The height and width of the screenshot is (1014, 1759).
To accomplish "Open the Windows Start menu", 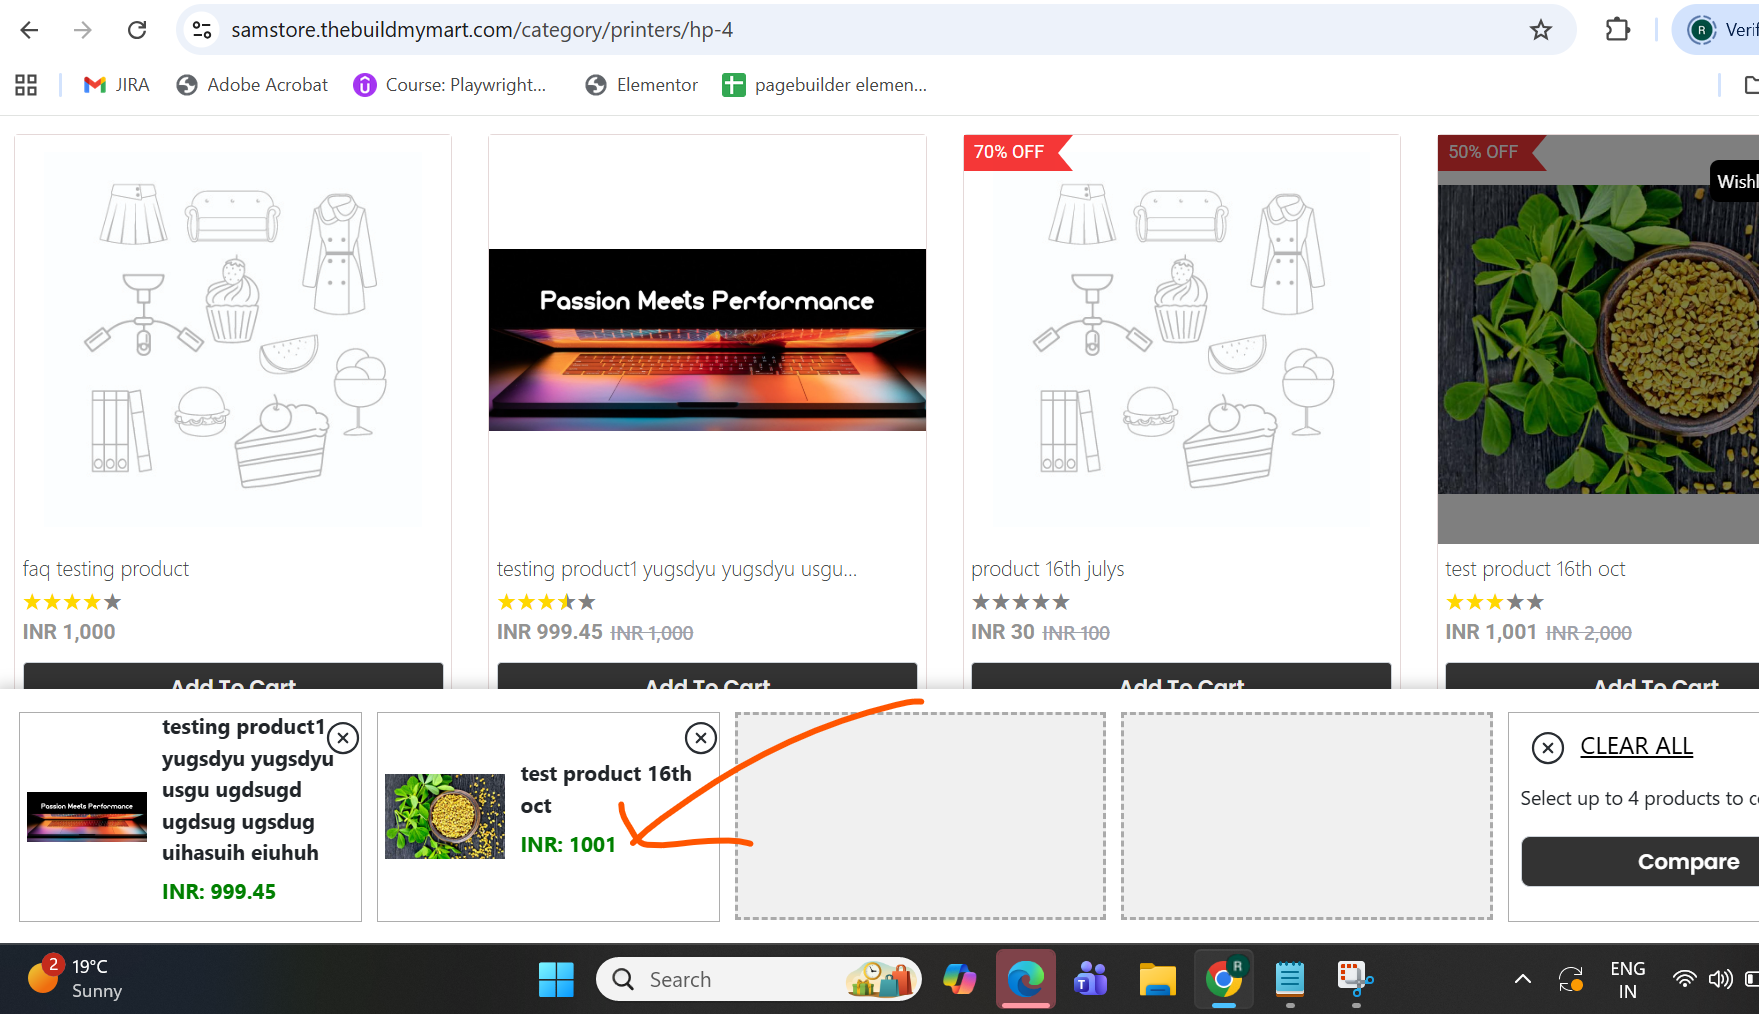I will click(x=556, y=980).
